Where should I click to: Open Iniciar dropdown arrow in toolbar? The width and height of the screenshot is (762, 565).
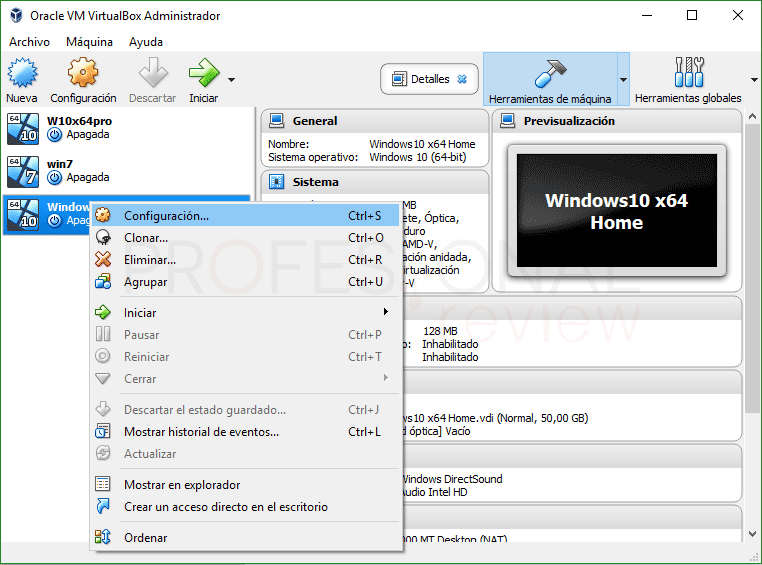pyautogui.click(x=232, y=80)
